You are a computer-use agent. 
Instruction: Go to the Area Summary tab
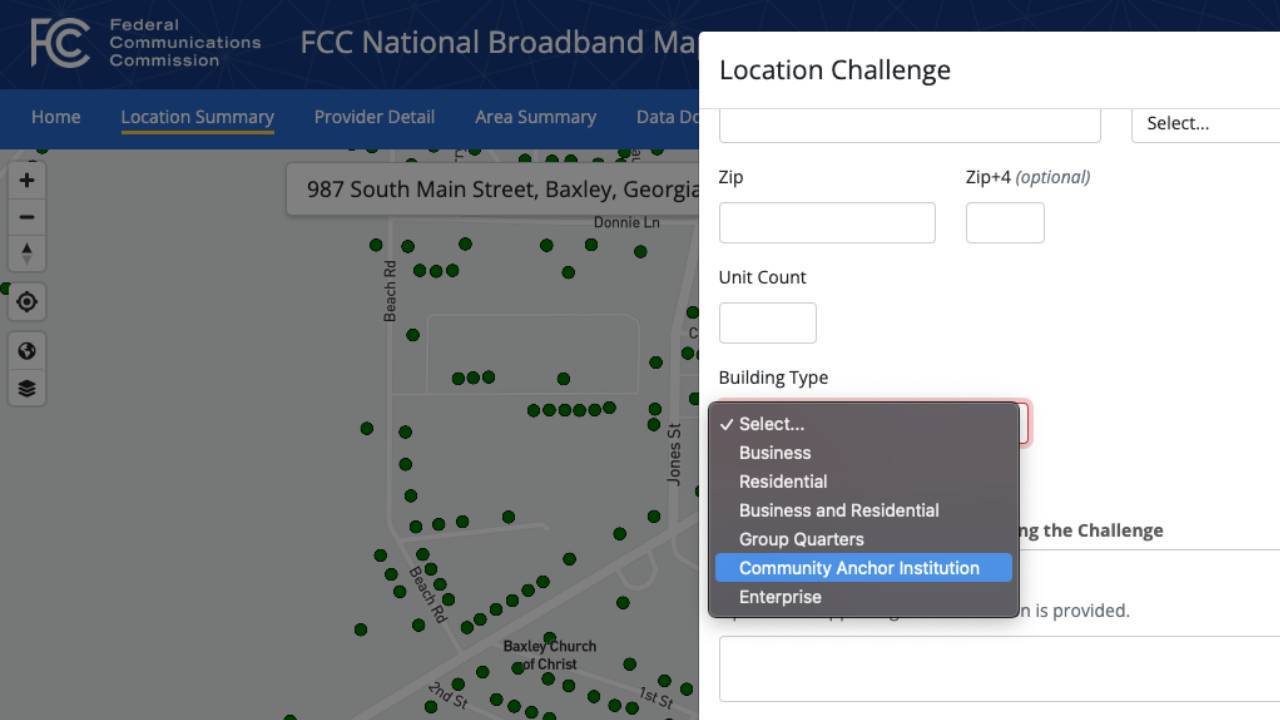click(535, 117)
